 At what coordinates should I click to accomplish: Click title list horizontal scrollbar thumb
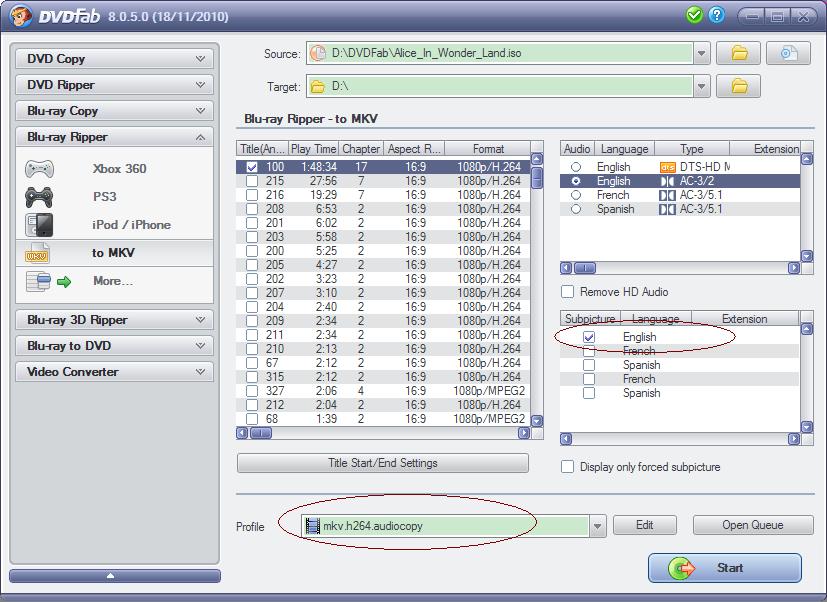tap(261, 433)
